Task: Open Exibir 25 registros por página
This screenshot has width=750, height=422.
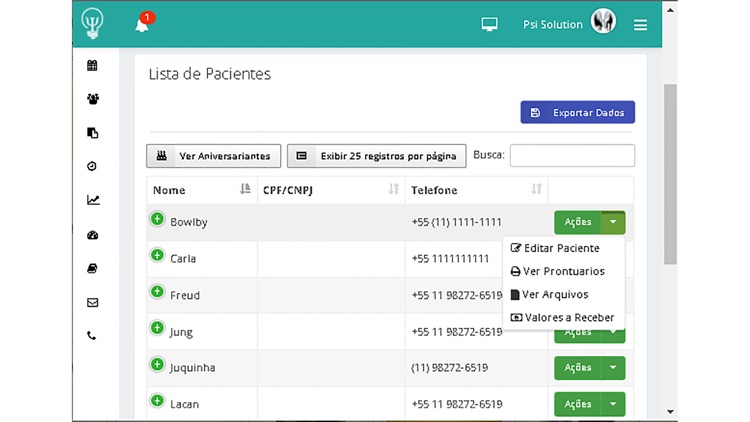Action: (376, 156)
